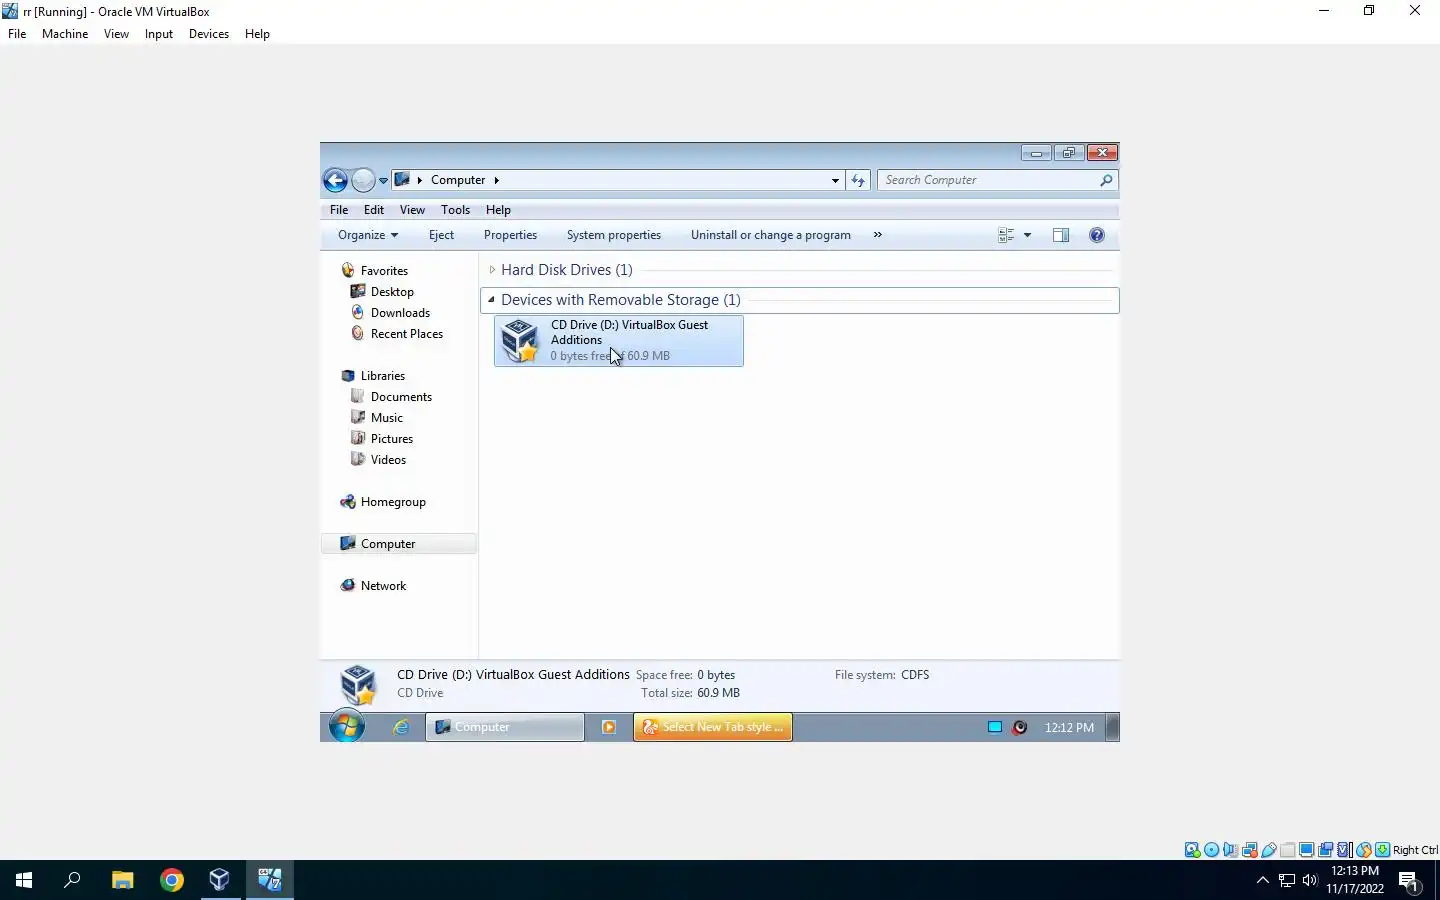
Task: Open the Explorer Edit menu
Action: pyautogui.click(x=374, y=210)
